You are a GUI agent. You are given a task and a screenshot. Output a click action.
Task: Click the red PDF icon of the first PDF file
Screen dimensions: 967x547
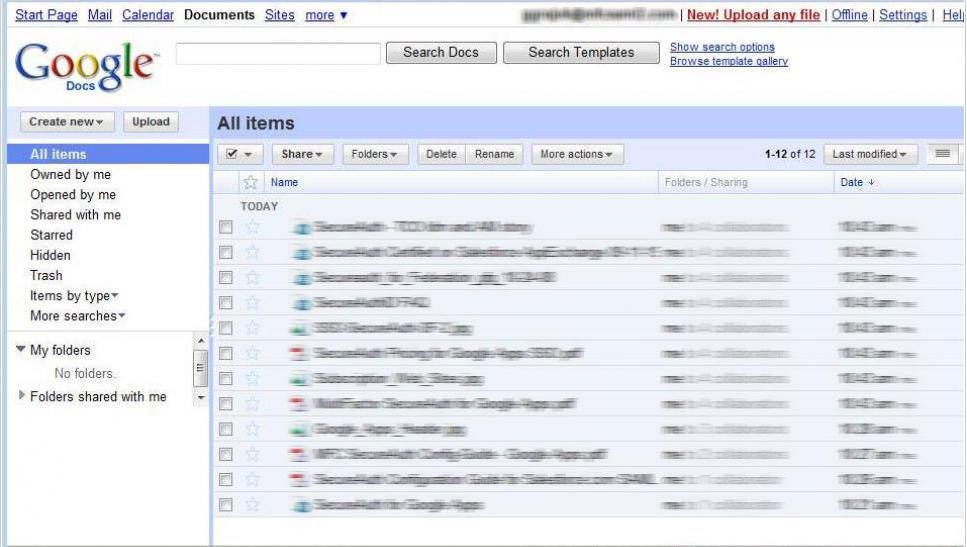298,353
